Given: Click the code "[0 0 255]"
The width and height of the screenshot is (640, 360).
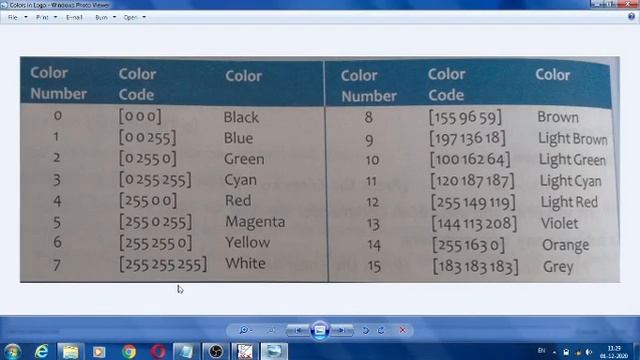Looking at the screenshot, I should click(x=147, y=137).
